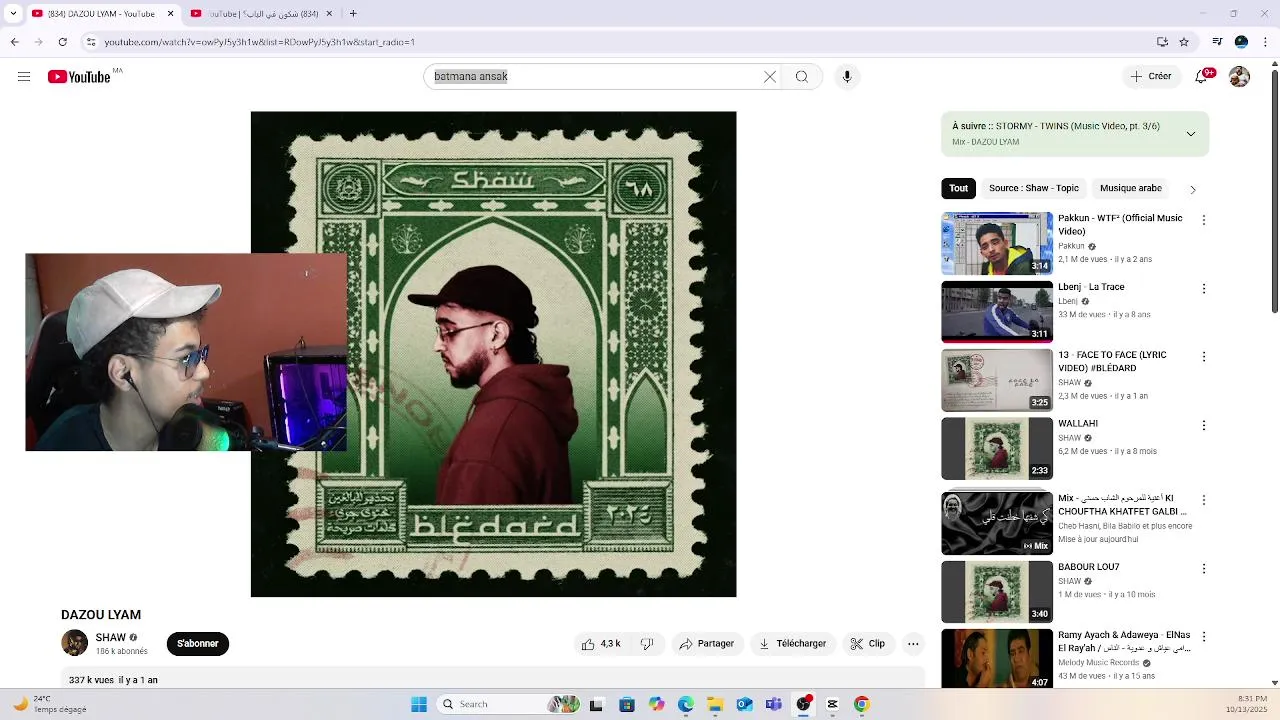Start voice search with microphone
This screenshot has width=1280, height=720.
click(847, 77)
